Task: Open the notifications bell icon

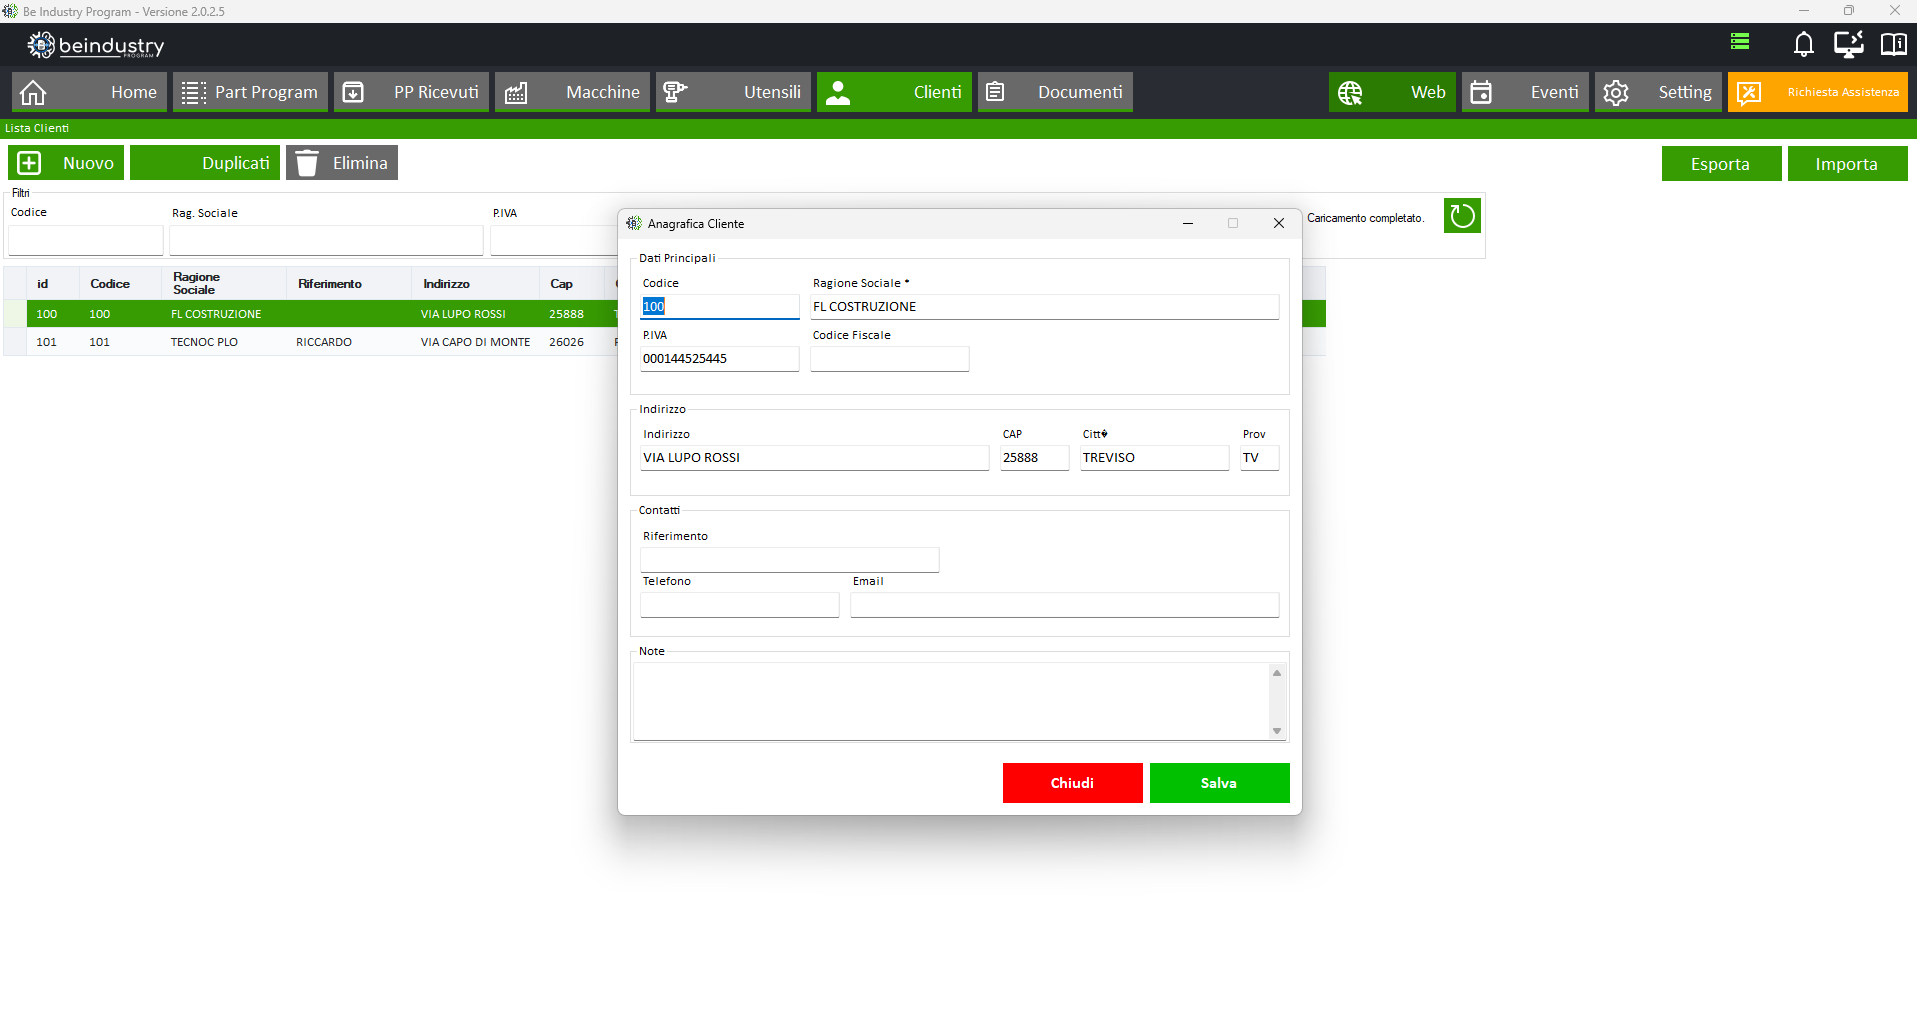Action: [1803, 44]
